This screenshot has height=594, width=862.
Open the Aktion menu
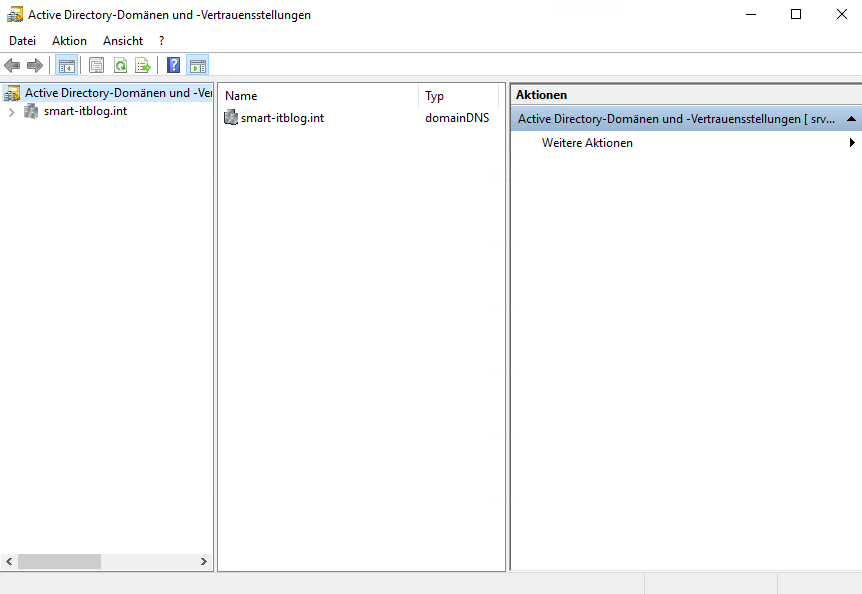coord(69,41)
